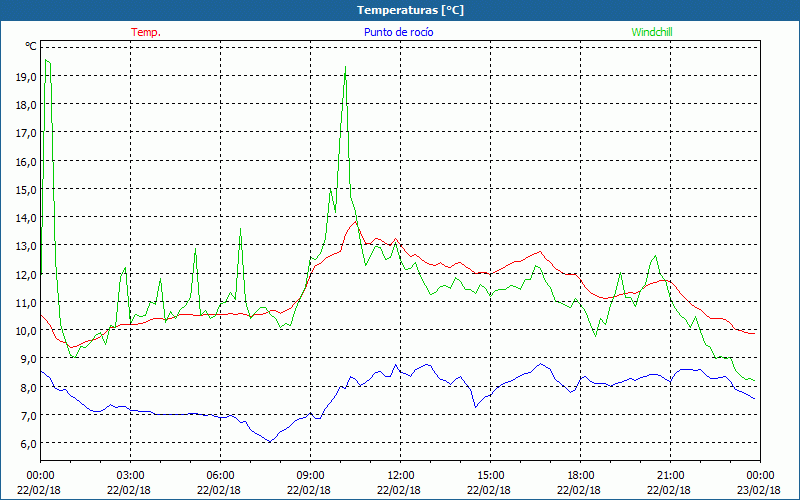Click the '23/02/18' date label
Screen dimensions: 800x500
[760, 490]
